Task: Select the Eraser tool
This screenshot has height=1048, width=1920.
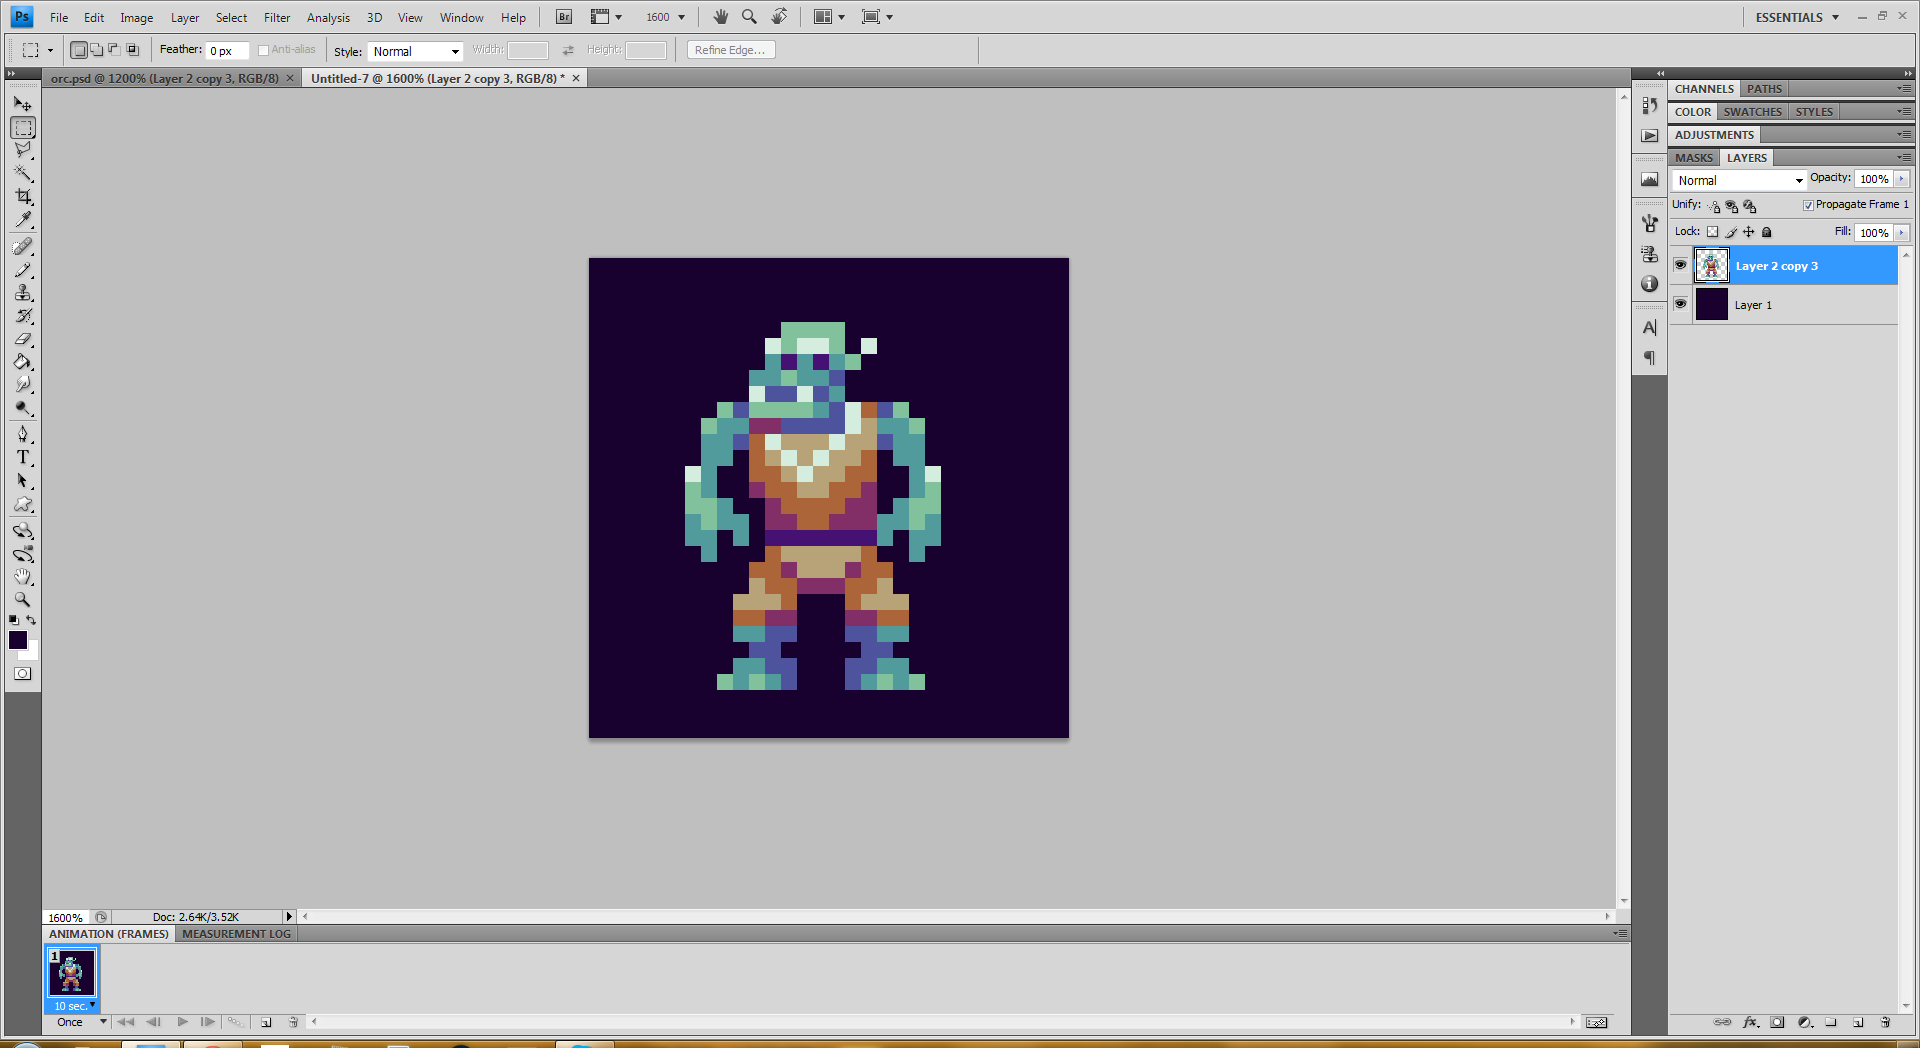Action: click(x=23, y=340)
